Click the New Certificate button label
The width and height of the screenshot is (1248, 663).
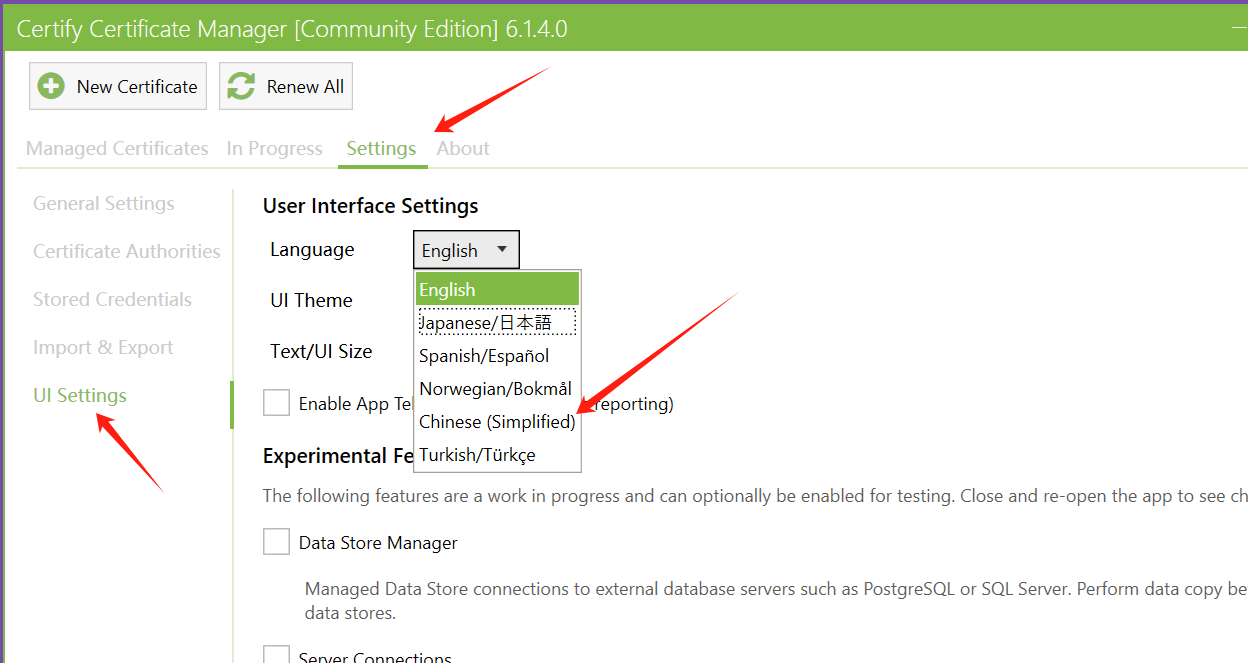(x=137, y=87)
